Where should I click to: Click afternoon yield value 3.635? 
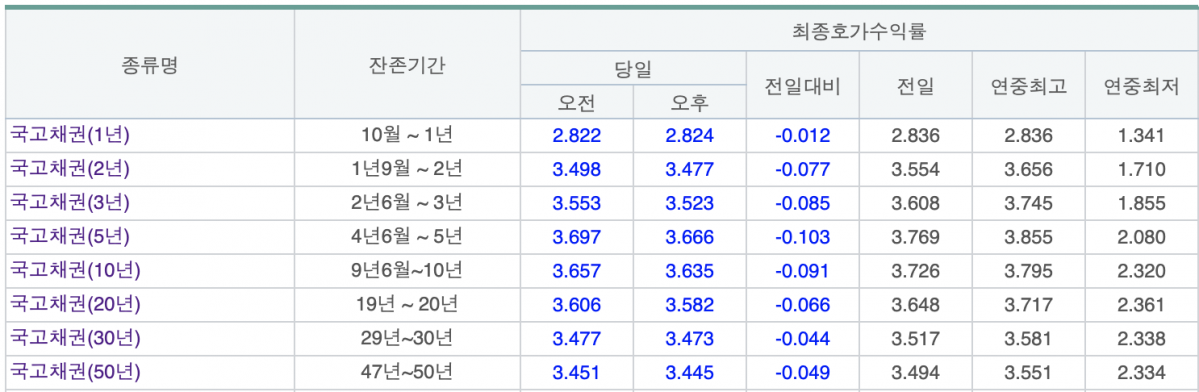point(690,271)
